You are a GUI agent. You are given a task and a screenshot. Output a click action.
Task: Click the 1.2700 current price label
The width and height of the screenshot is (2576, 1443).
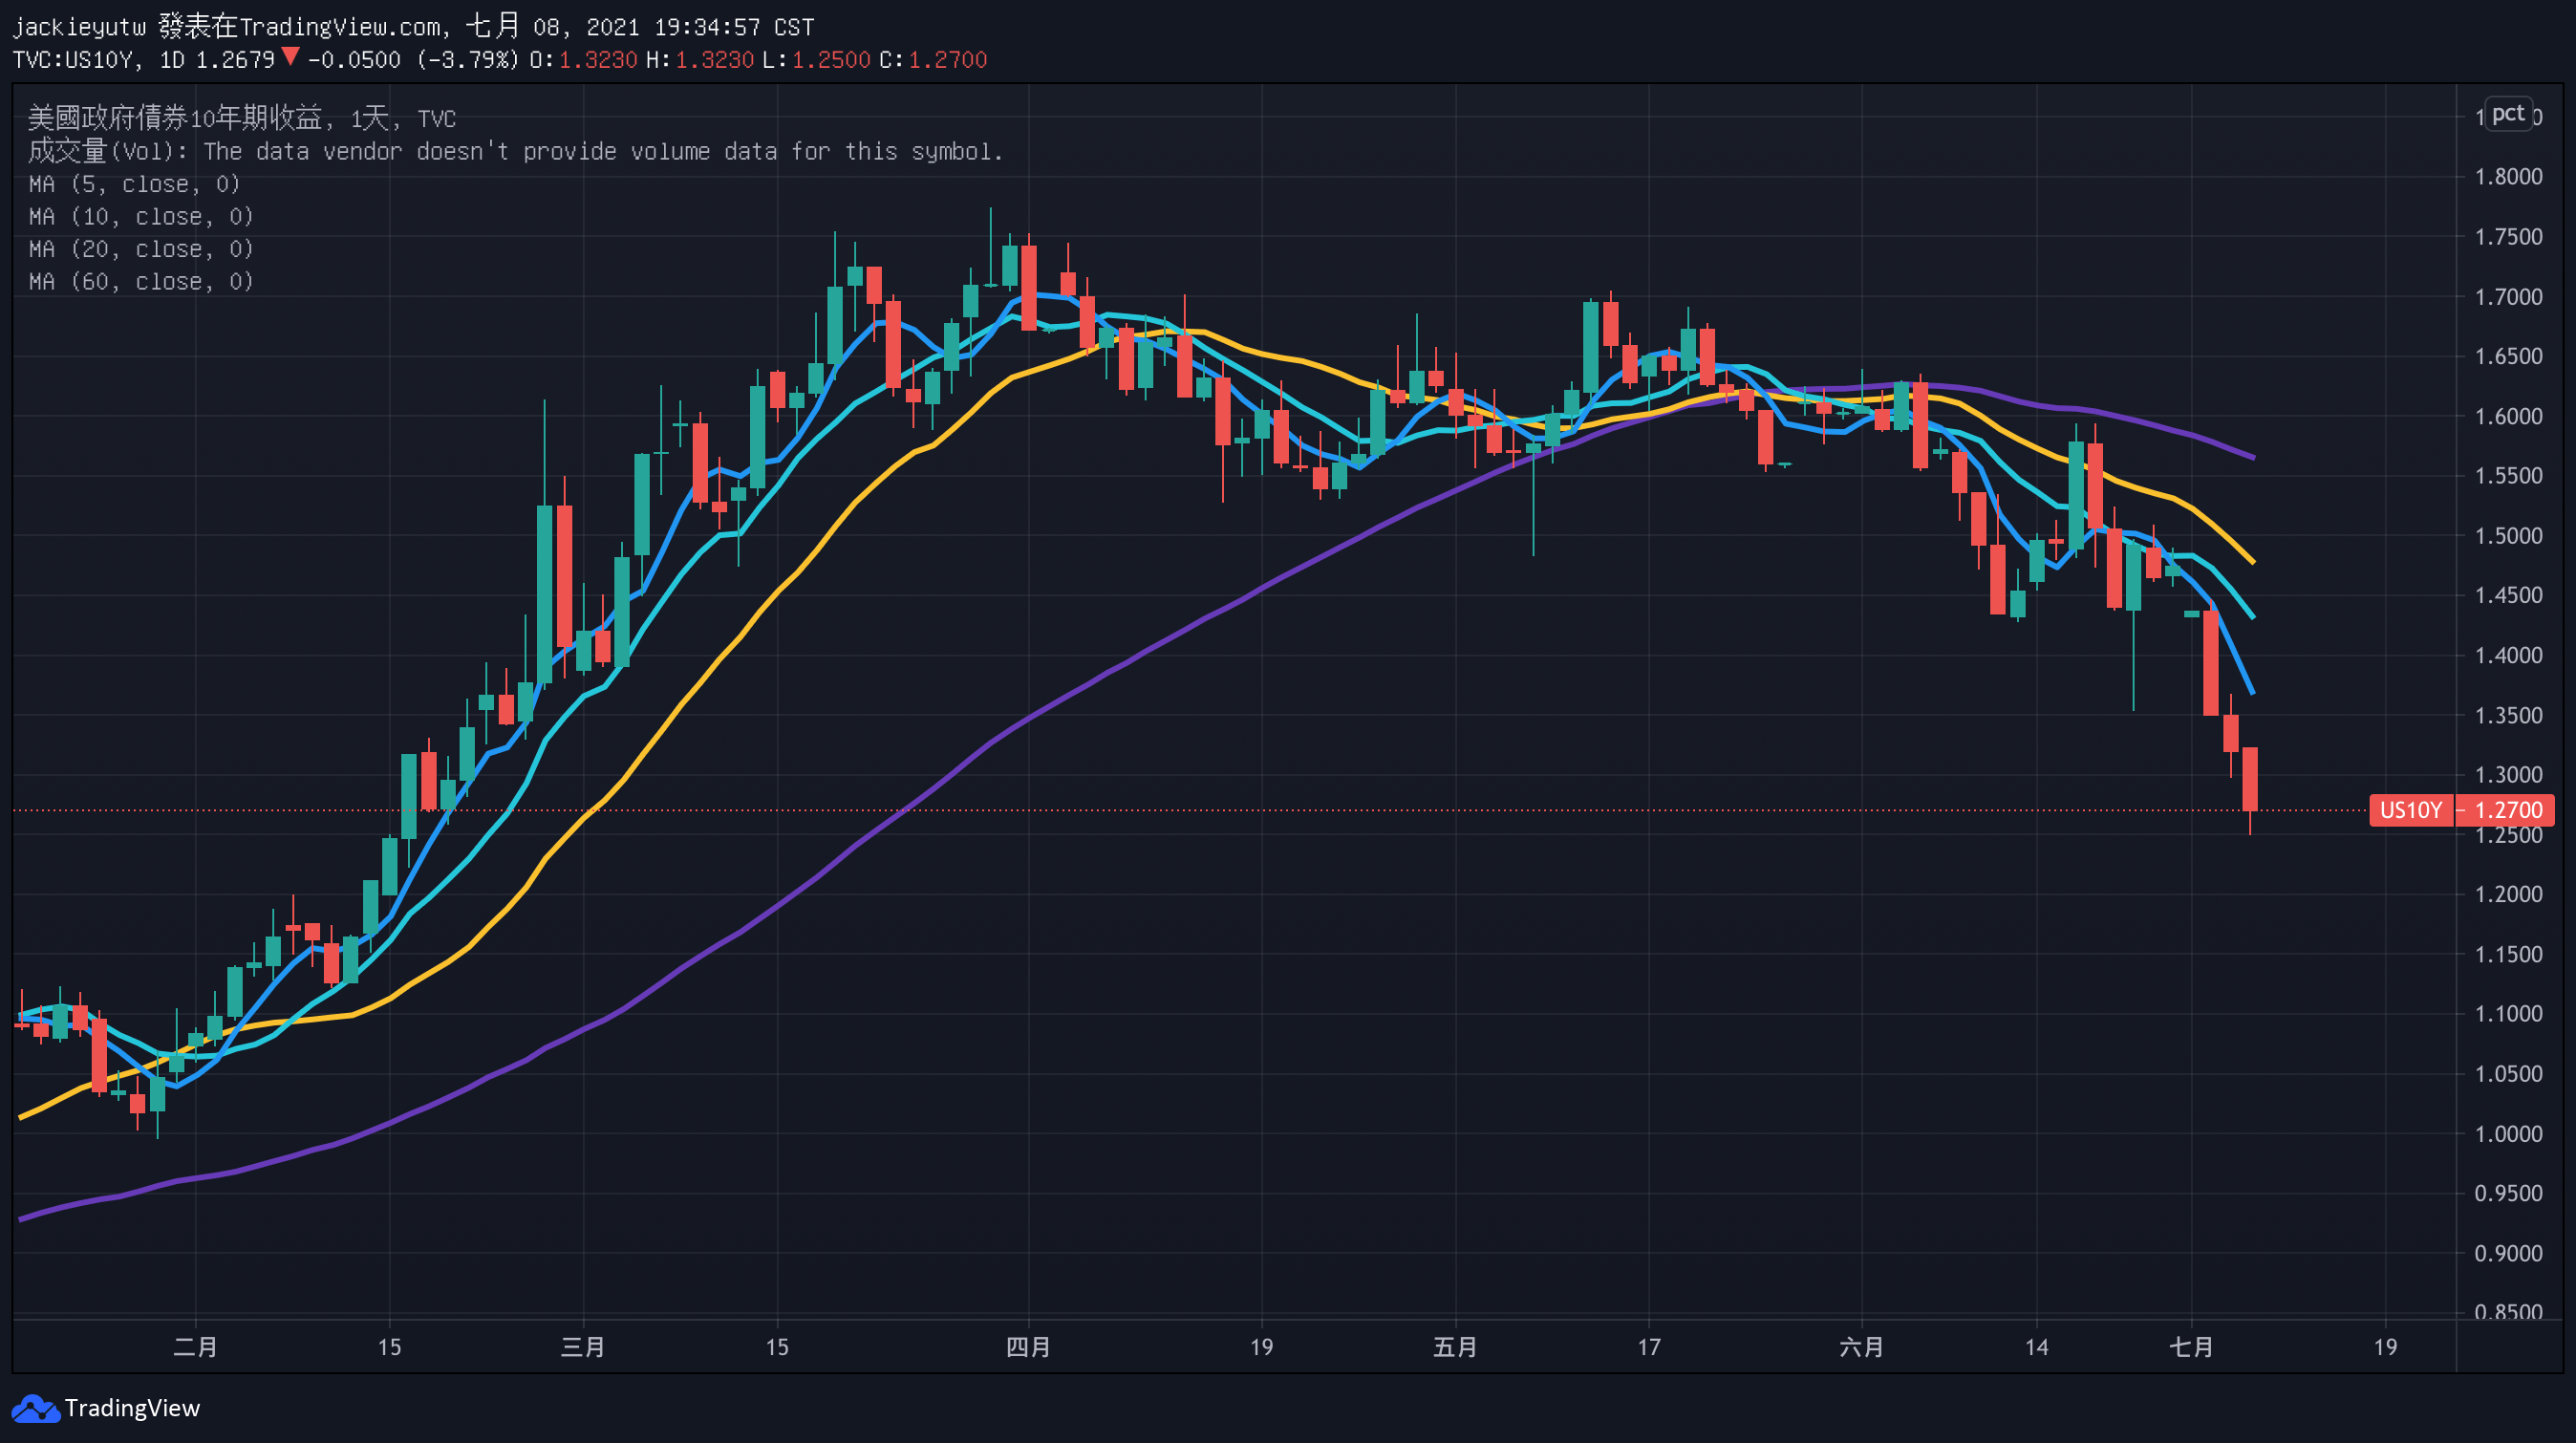point(2508,810)
